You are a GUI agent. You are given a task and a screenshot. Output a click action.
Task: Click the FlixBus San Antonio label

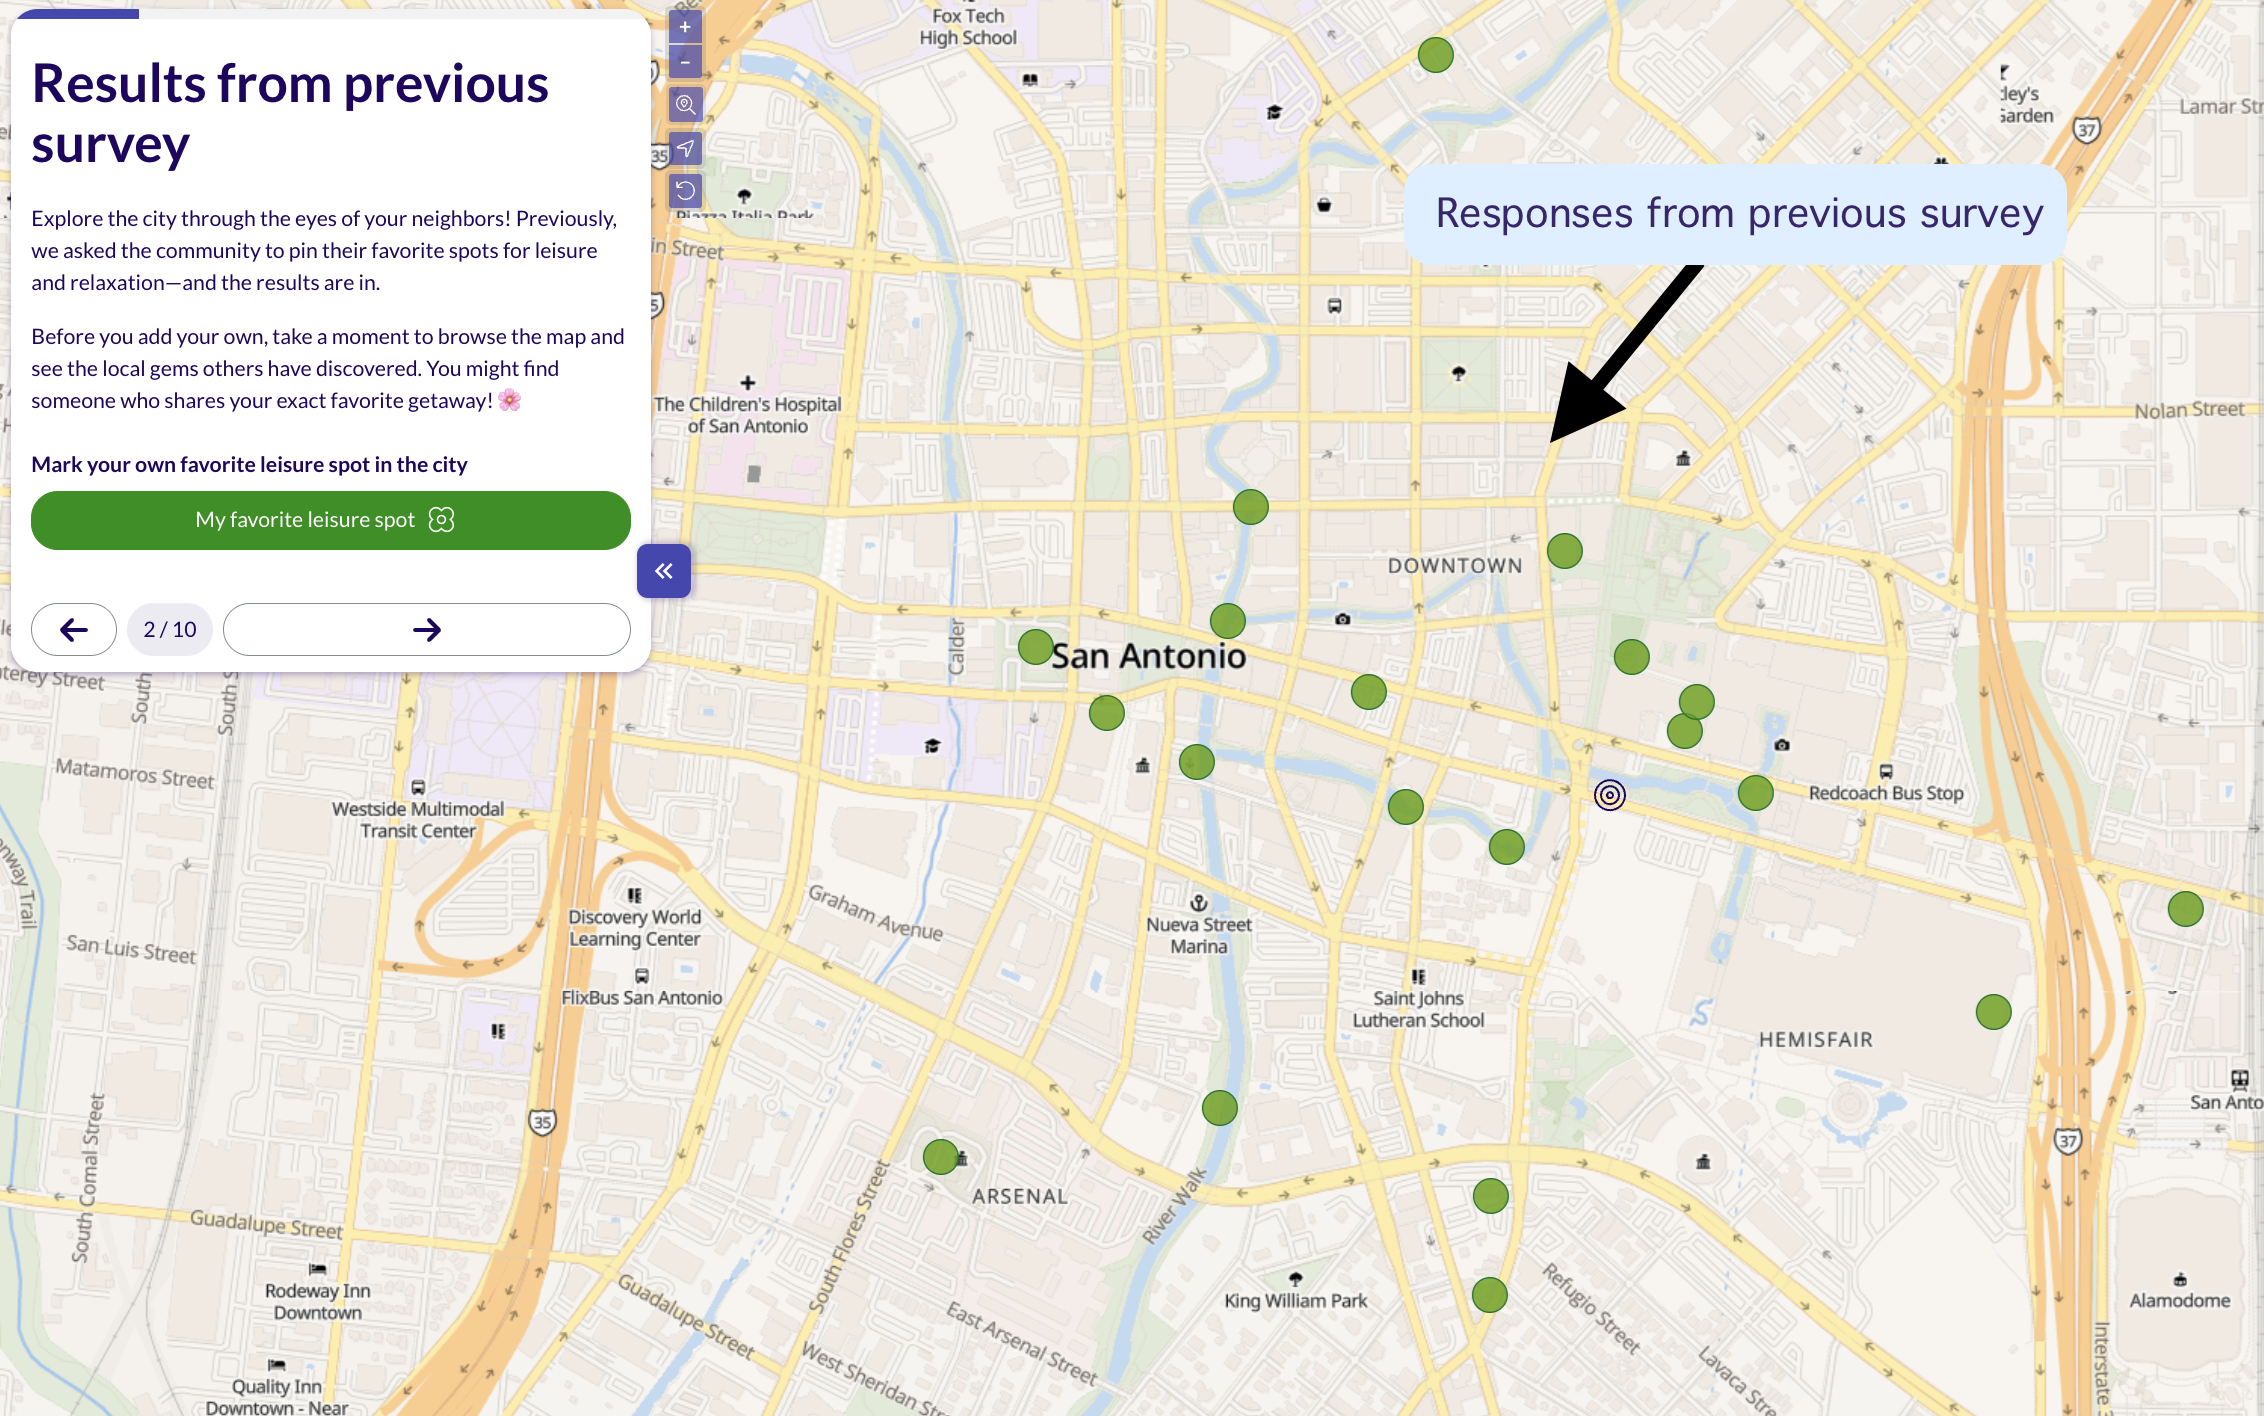point(642,998)
